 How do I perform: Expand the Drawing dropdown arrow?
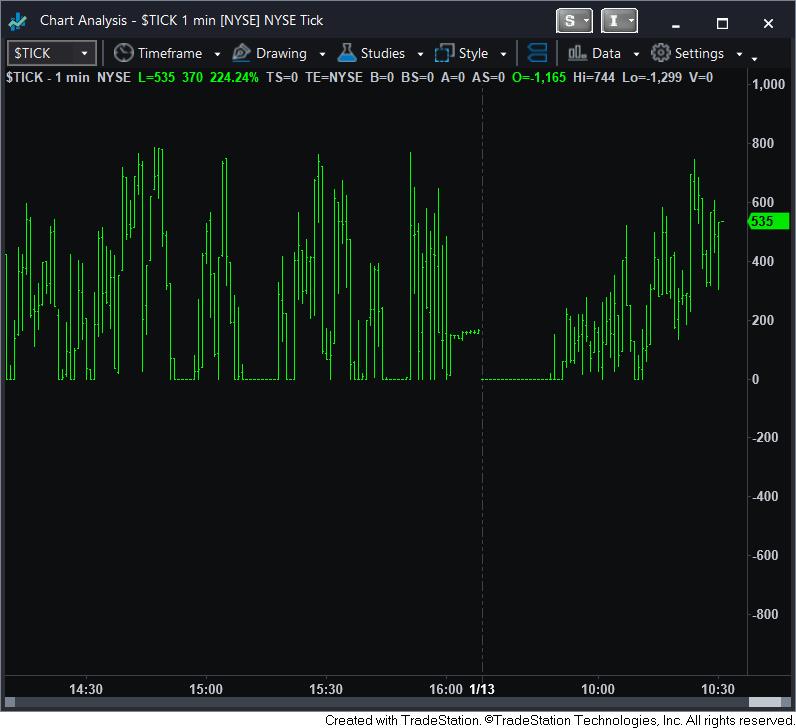(x=322, y=54)
